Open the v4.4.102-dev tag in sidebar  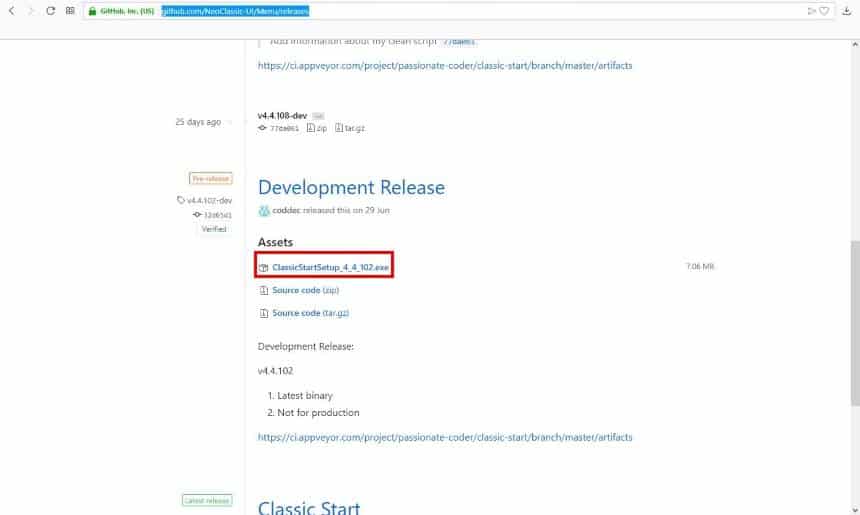pos(210,201)
